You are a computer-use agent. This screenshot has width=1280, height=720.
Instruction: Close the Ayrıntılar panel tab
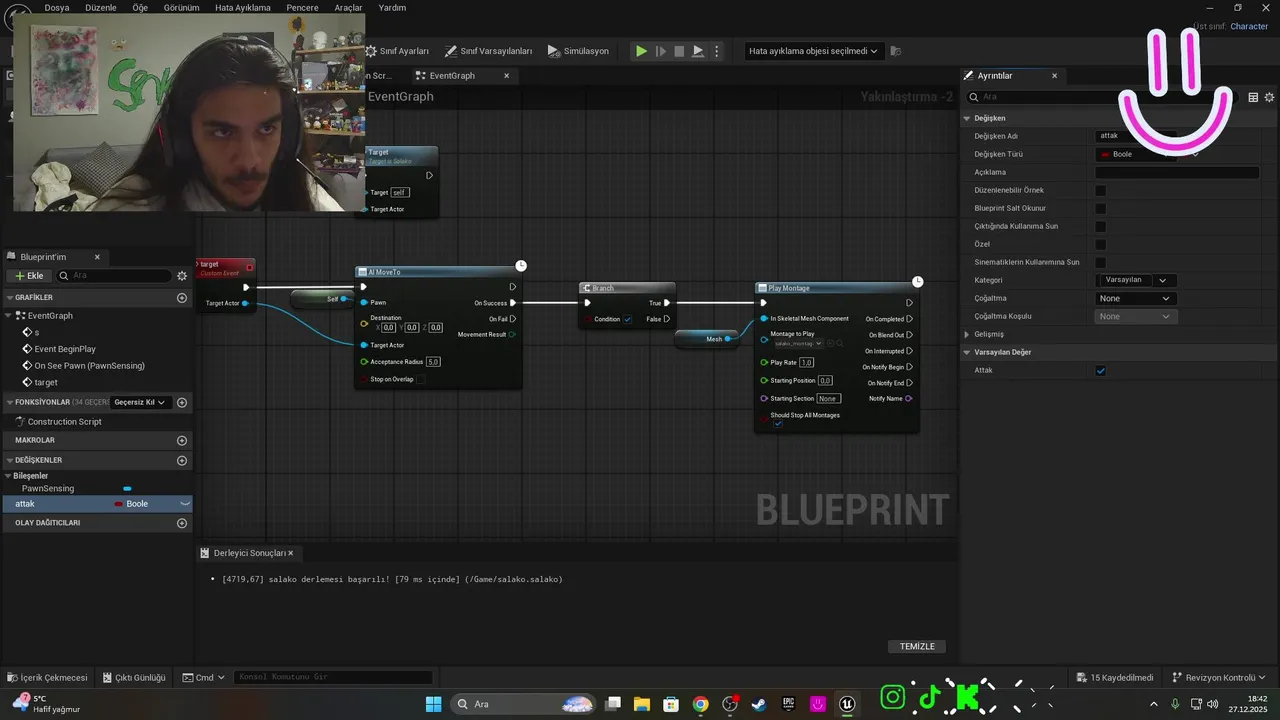(1054, 76)
